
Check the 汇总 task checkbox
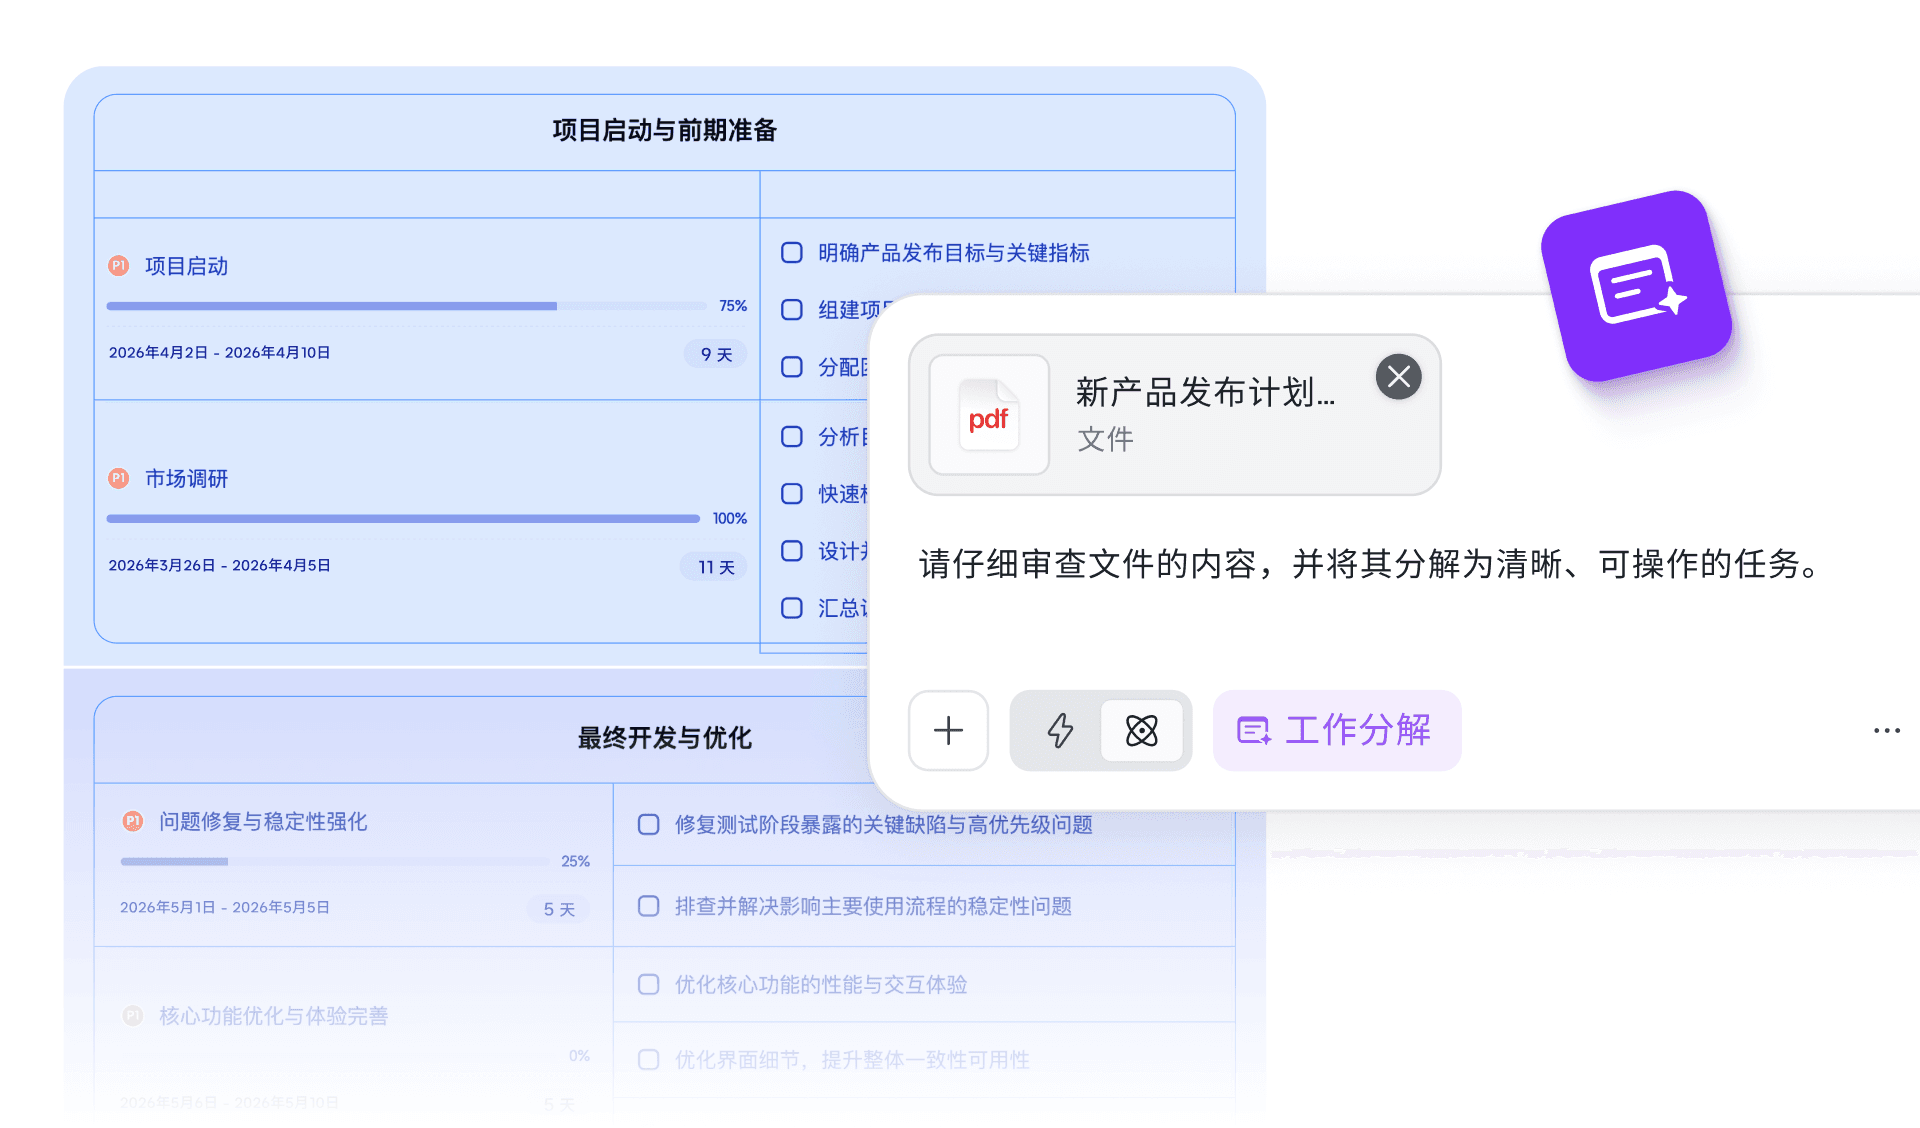(791, 608)
